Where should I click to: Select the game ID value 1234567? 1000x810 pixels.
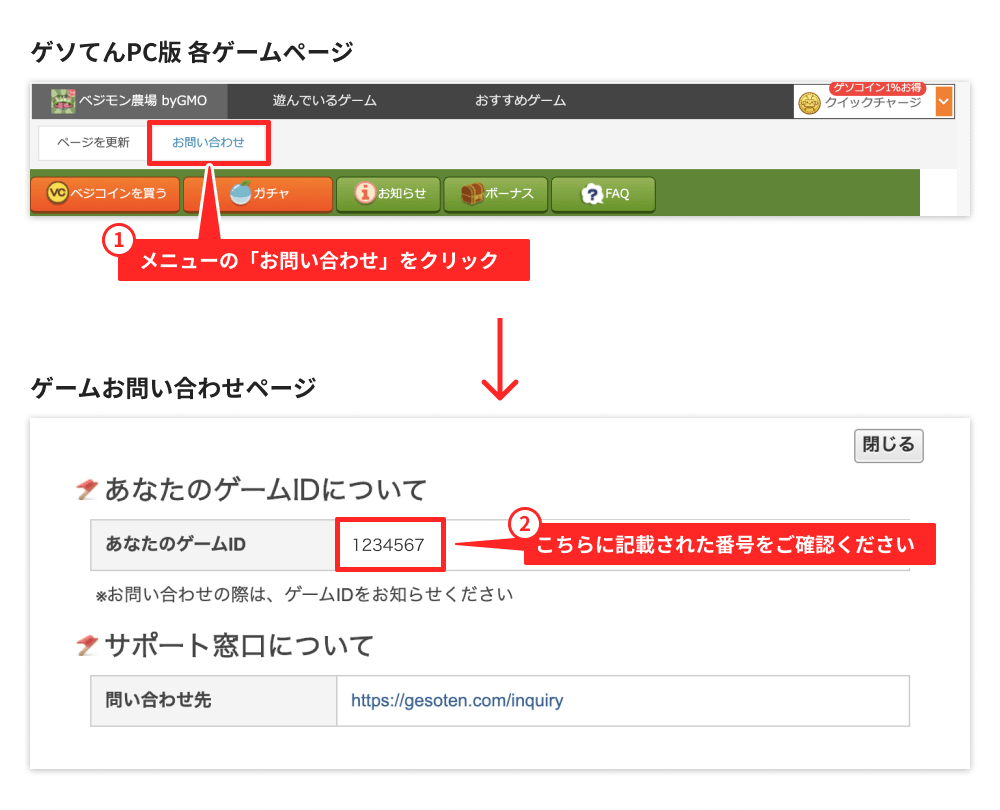coord(389,544)
